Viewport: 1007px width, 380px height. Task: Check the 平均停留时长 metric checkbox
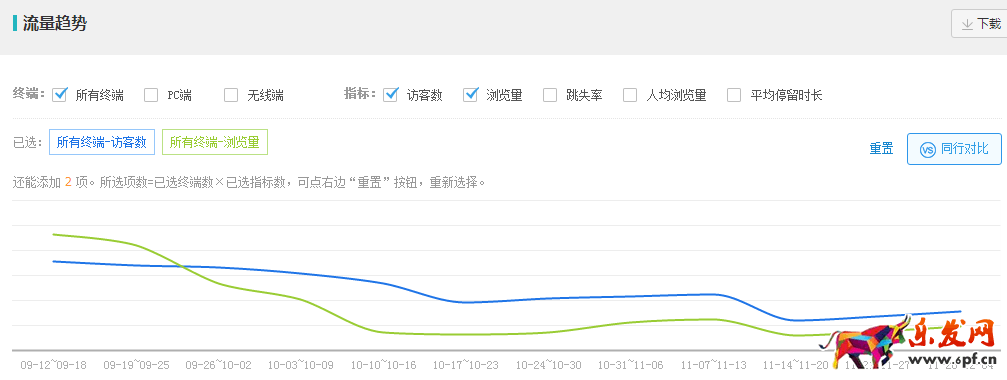[734, 95]
